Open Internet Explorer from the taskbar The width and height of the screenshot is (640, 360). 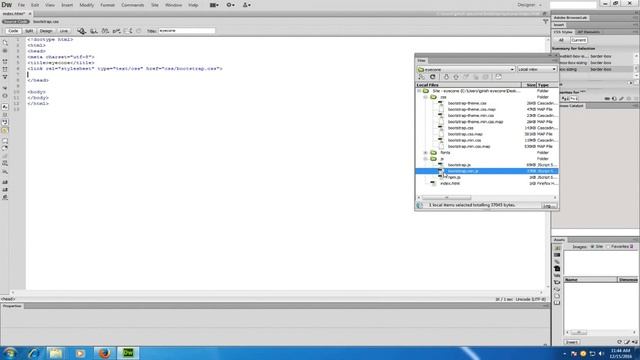pyautogui.click(x=34, y=353)
